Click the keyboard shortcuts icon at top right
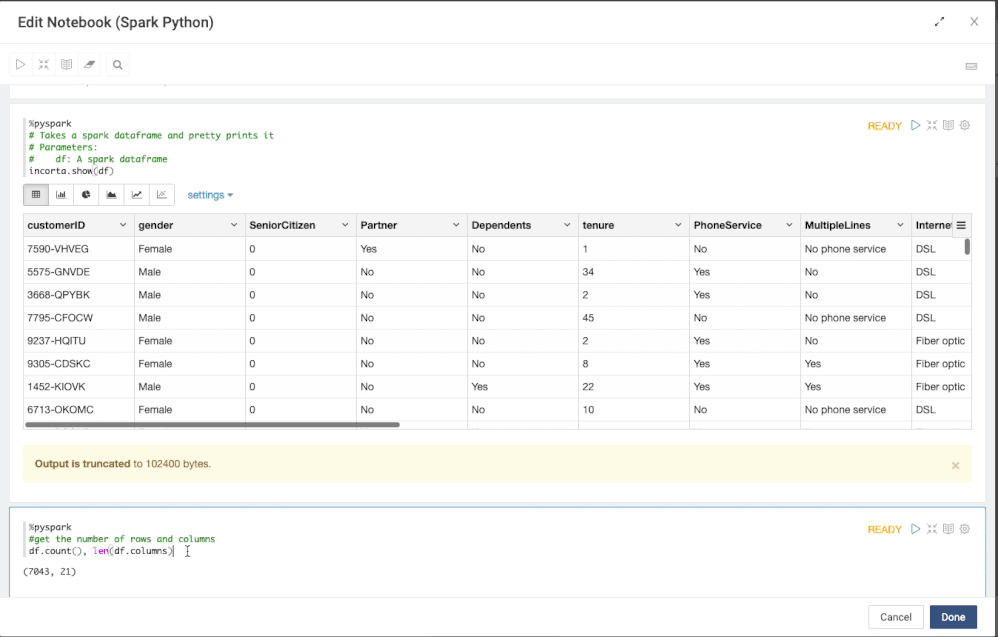This screenshot has width=998, height=637. point(970,66)
